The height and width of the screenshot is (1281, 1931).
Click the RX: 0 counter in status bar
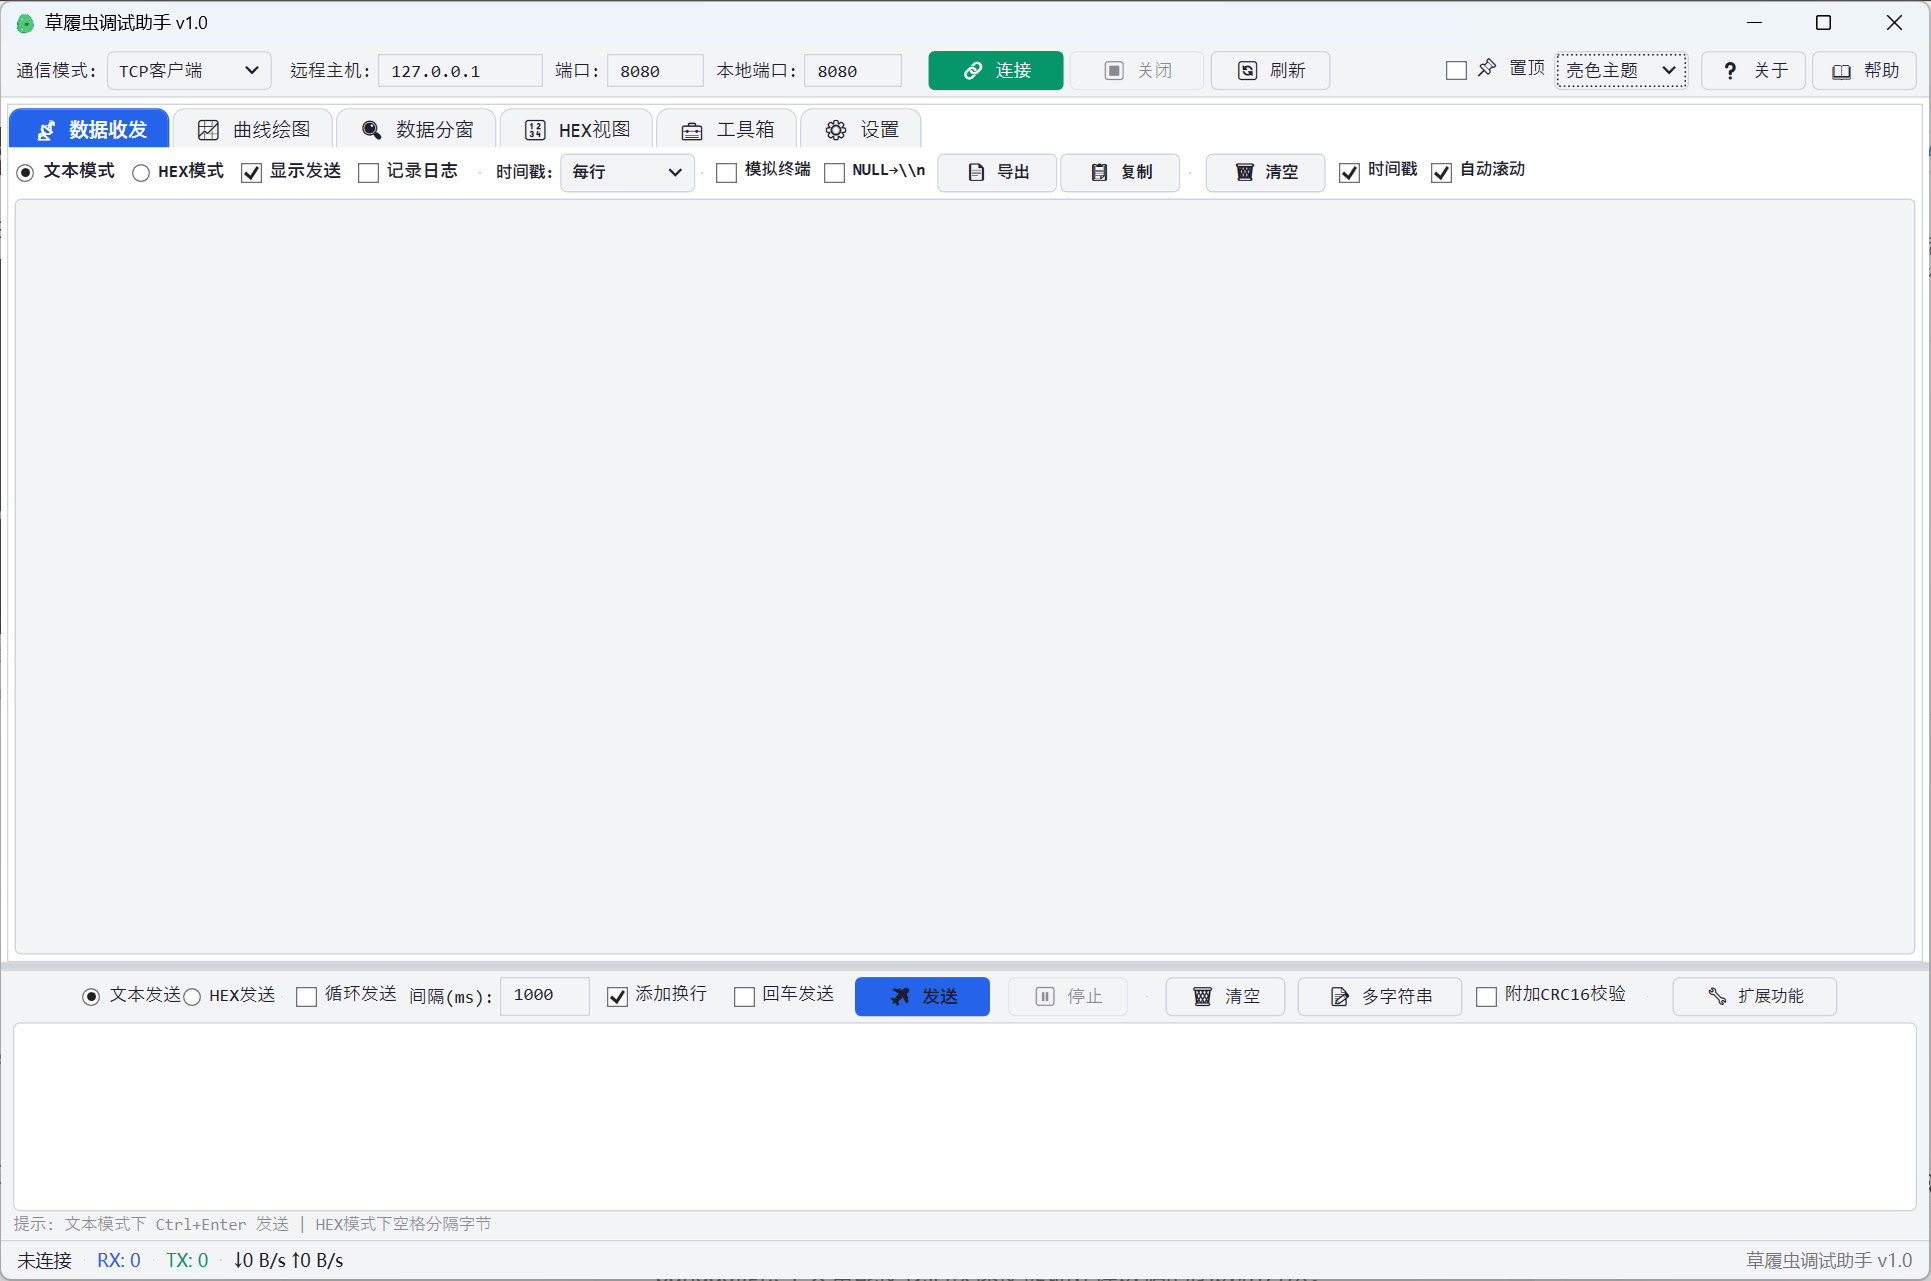(119, 1261)
